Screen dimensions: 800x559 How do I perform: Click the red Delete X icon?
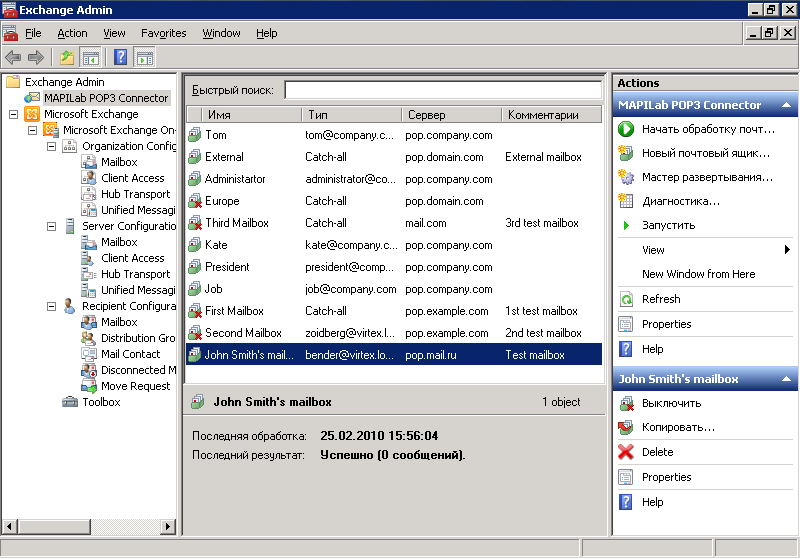(x=626, y=452)
